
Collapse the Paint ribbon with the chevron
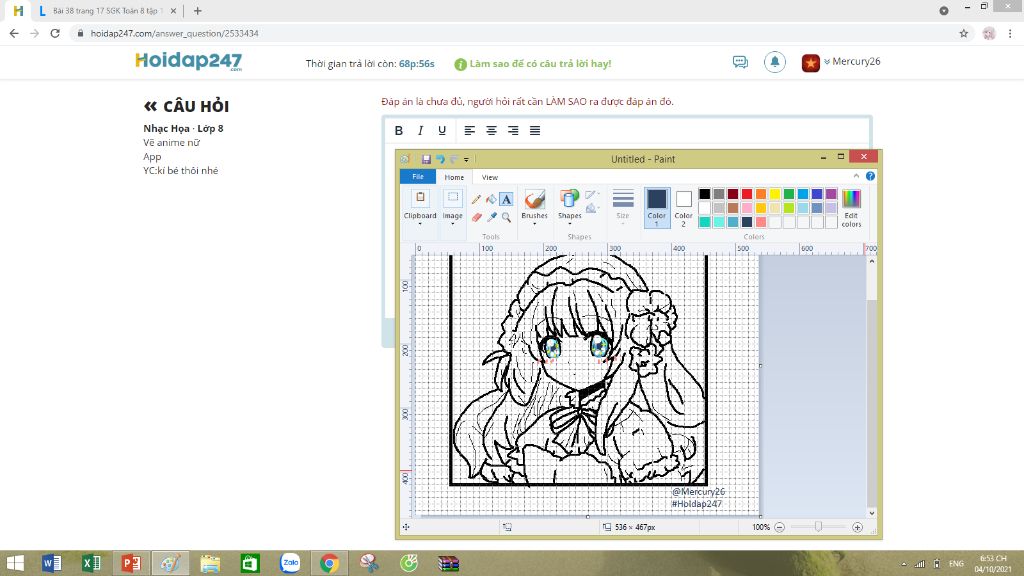click(x=856, y=176)
